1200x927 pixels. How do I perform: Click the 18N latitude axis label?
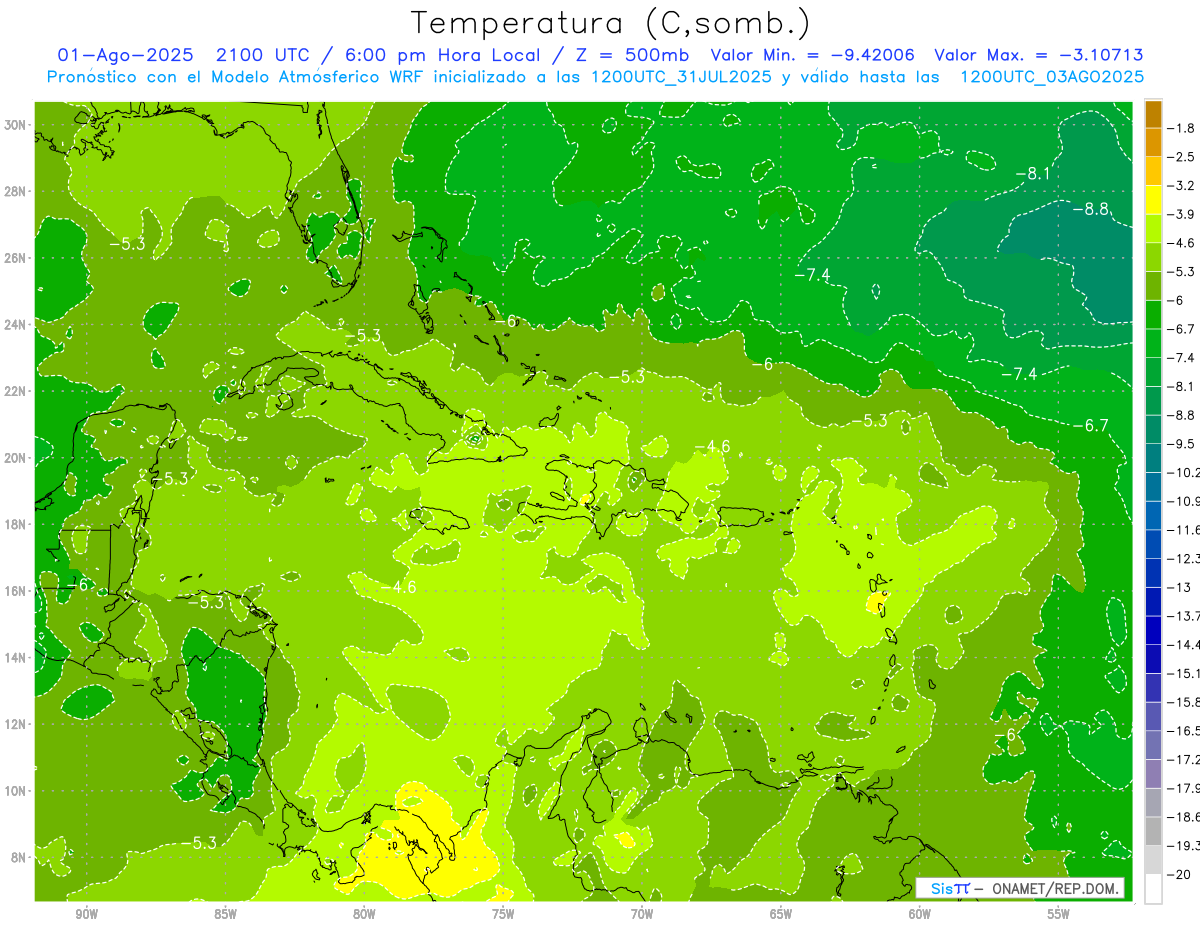pyautogui.click(x=15, y=524)
